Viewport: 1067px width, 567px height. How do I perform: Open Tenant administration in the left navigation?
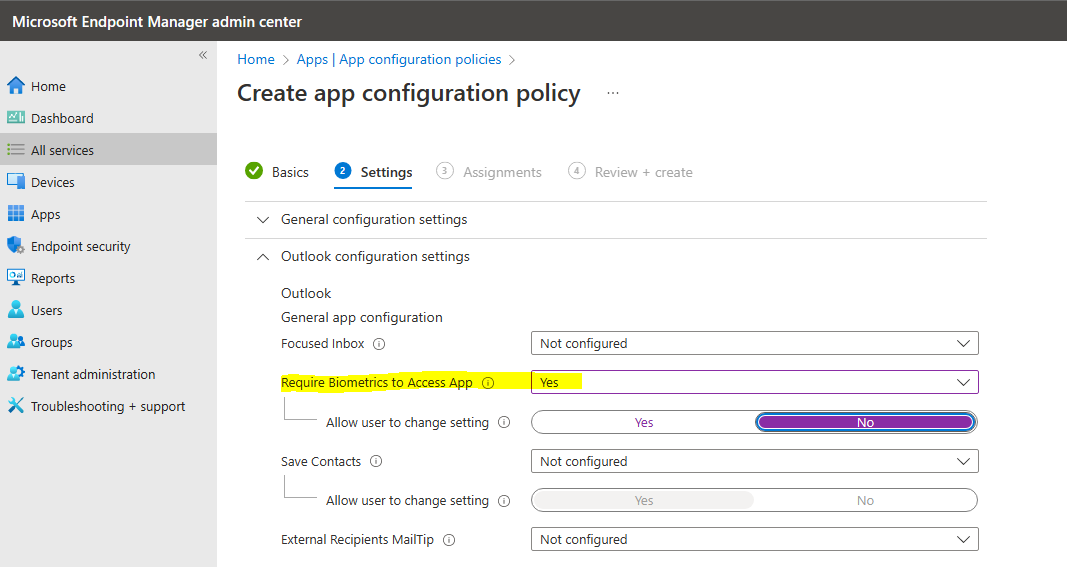point(108,374)
